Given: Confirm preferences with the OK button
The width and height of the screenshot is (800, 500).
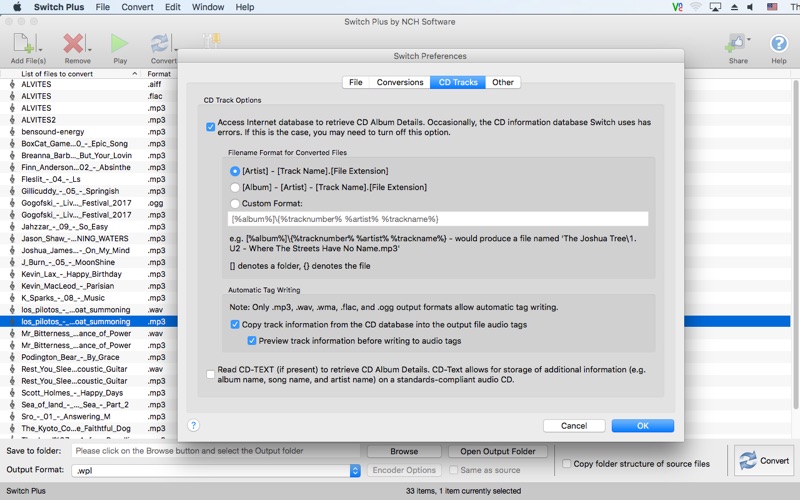Looking at the screenshot, I should tap(643, 426).
